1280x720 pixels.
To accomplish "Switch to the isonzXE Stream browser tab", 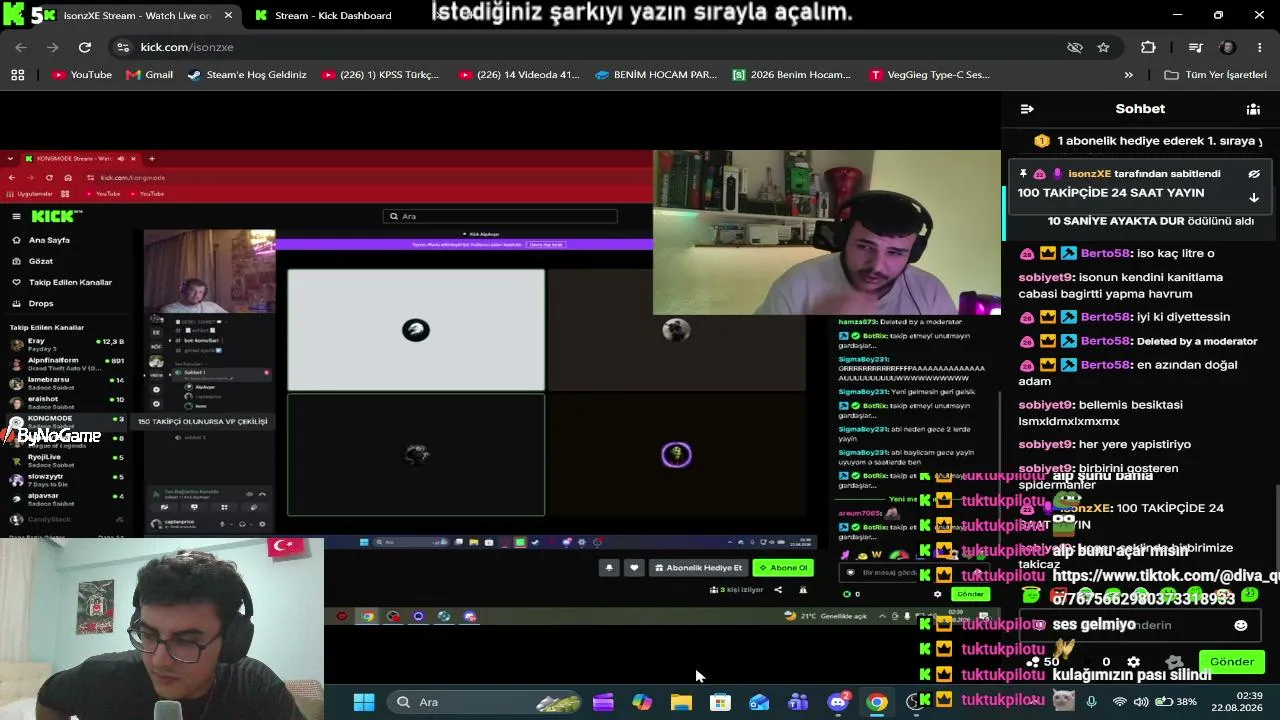I will pos(137,15).
